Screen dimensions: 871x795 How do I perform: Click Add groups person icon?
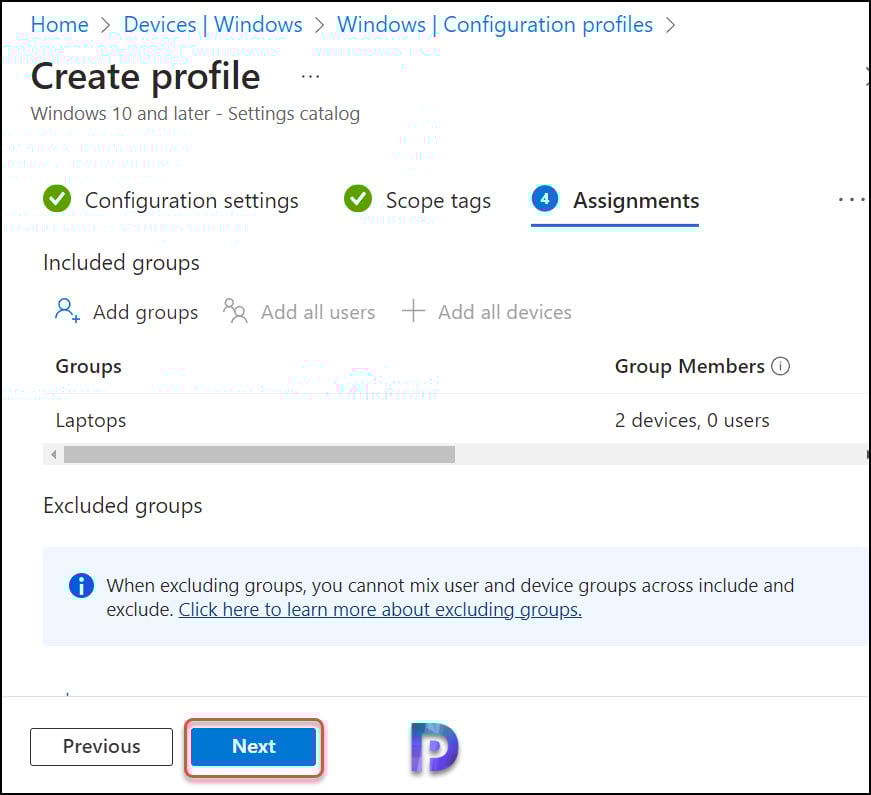[x=67, y=311]
